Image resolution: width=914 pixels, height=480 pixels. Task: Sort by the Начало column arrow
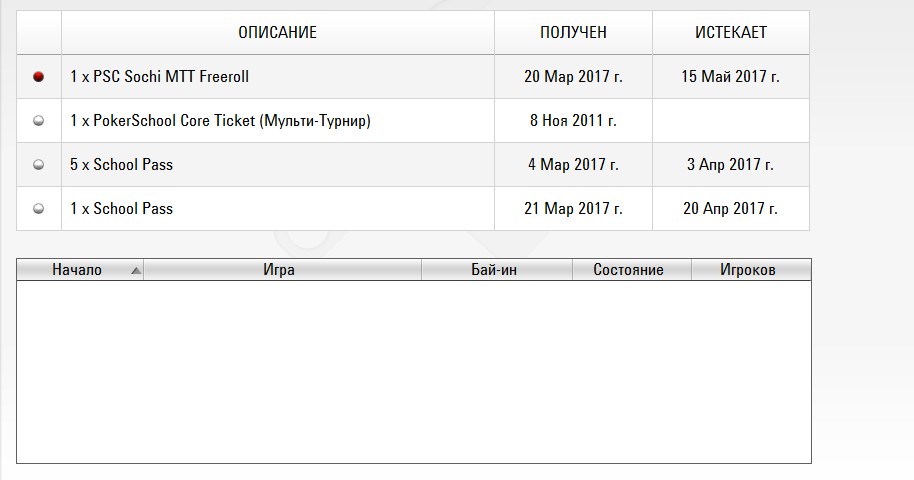point(136,271)
